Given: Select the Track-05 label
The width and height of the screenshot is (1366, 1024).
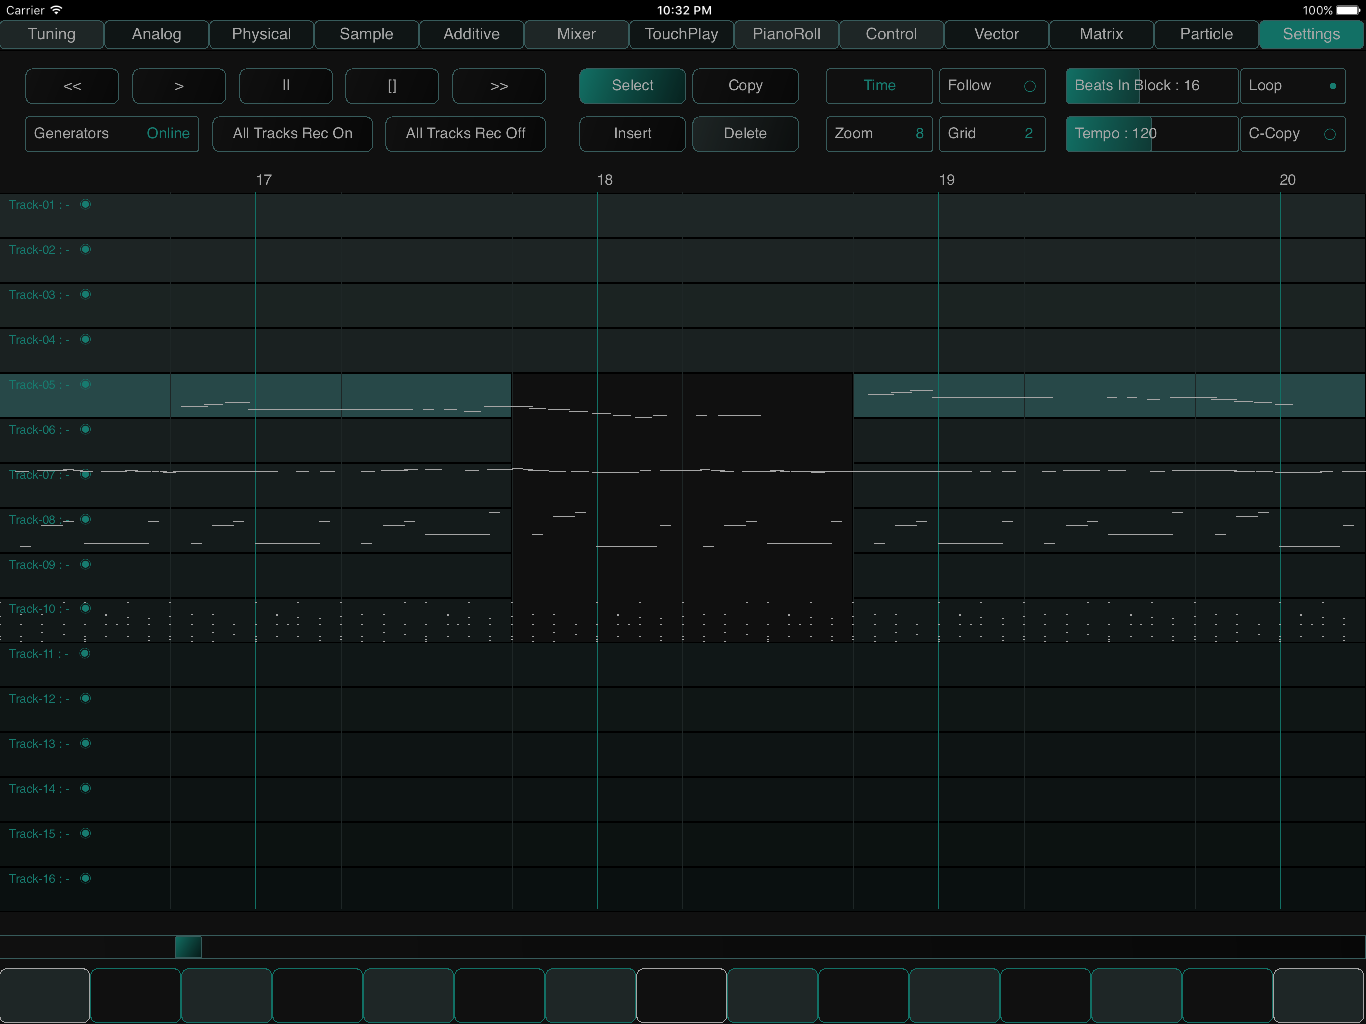Looking at the screenshot, I should 39,385.
